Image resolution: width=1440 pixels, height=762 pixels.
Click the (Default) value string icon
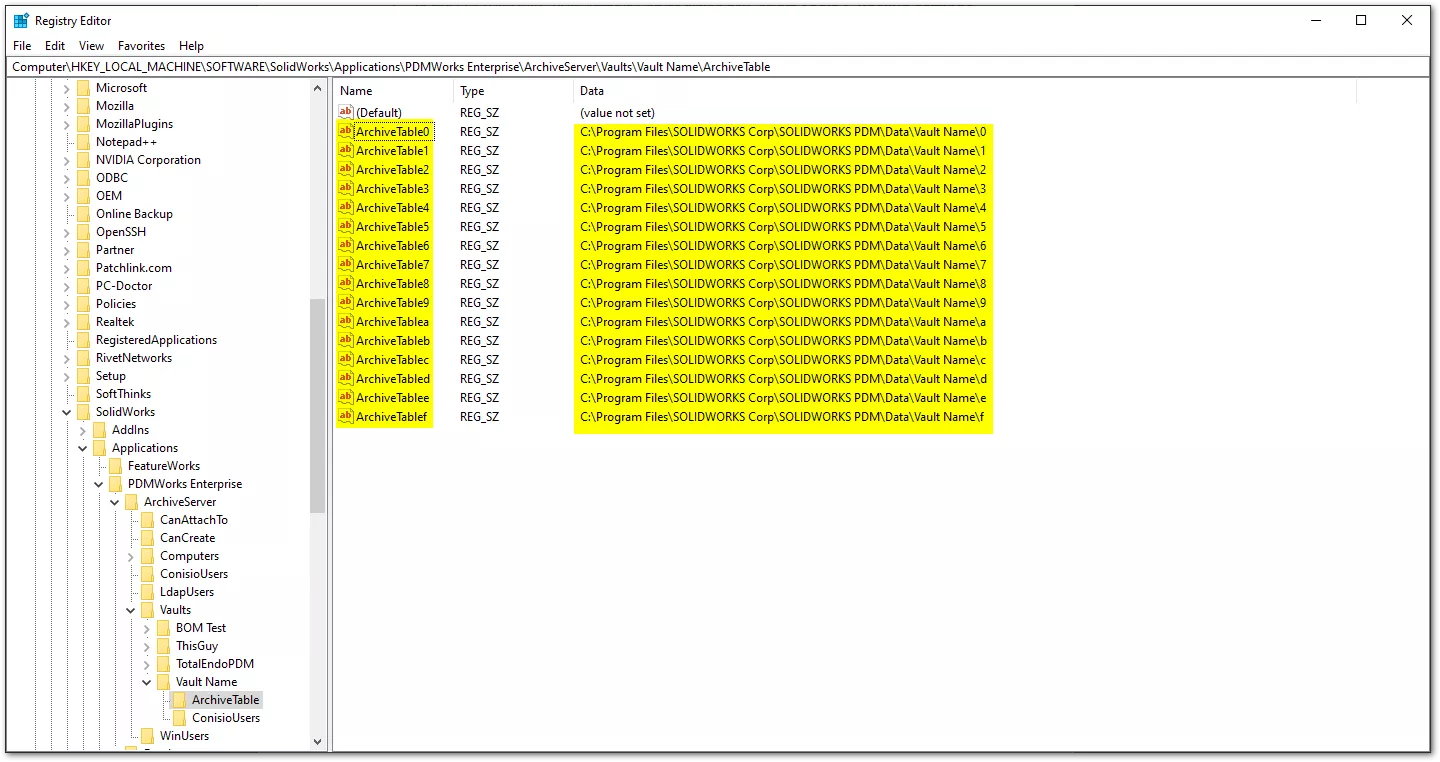pyautogui.click(x=346, y=112)
